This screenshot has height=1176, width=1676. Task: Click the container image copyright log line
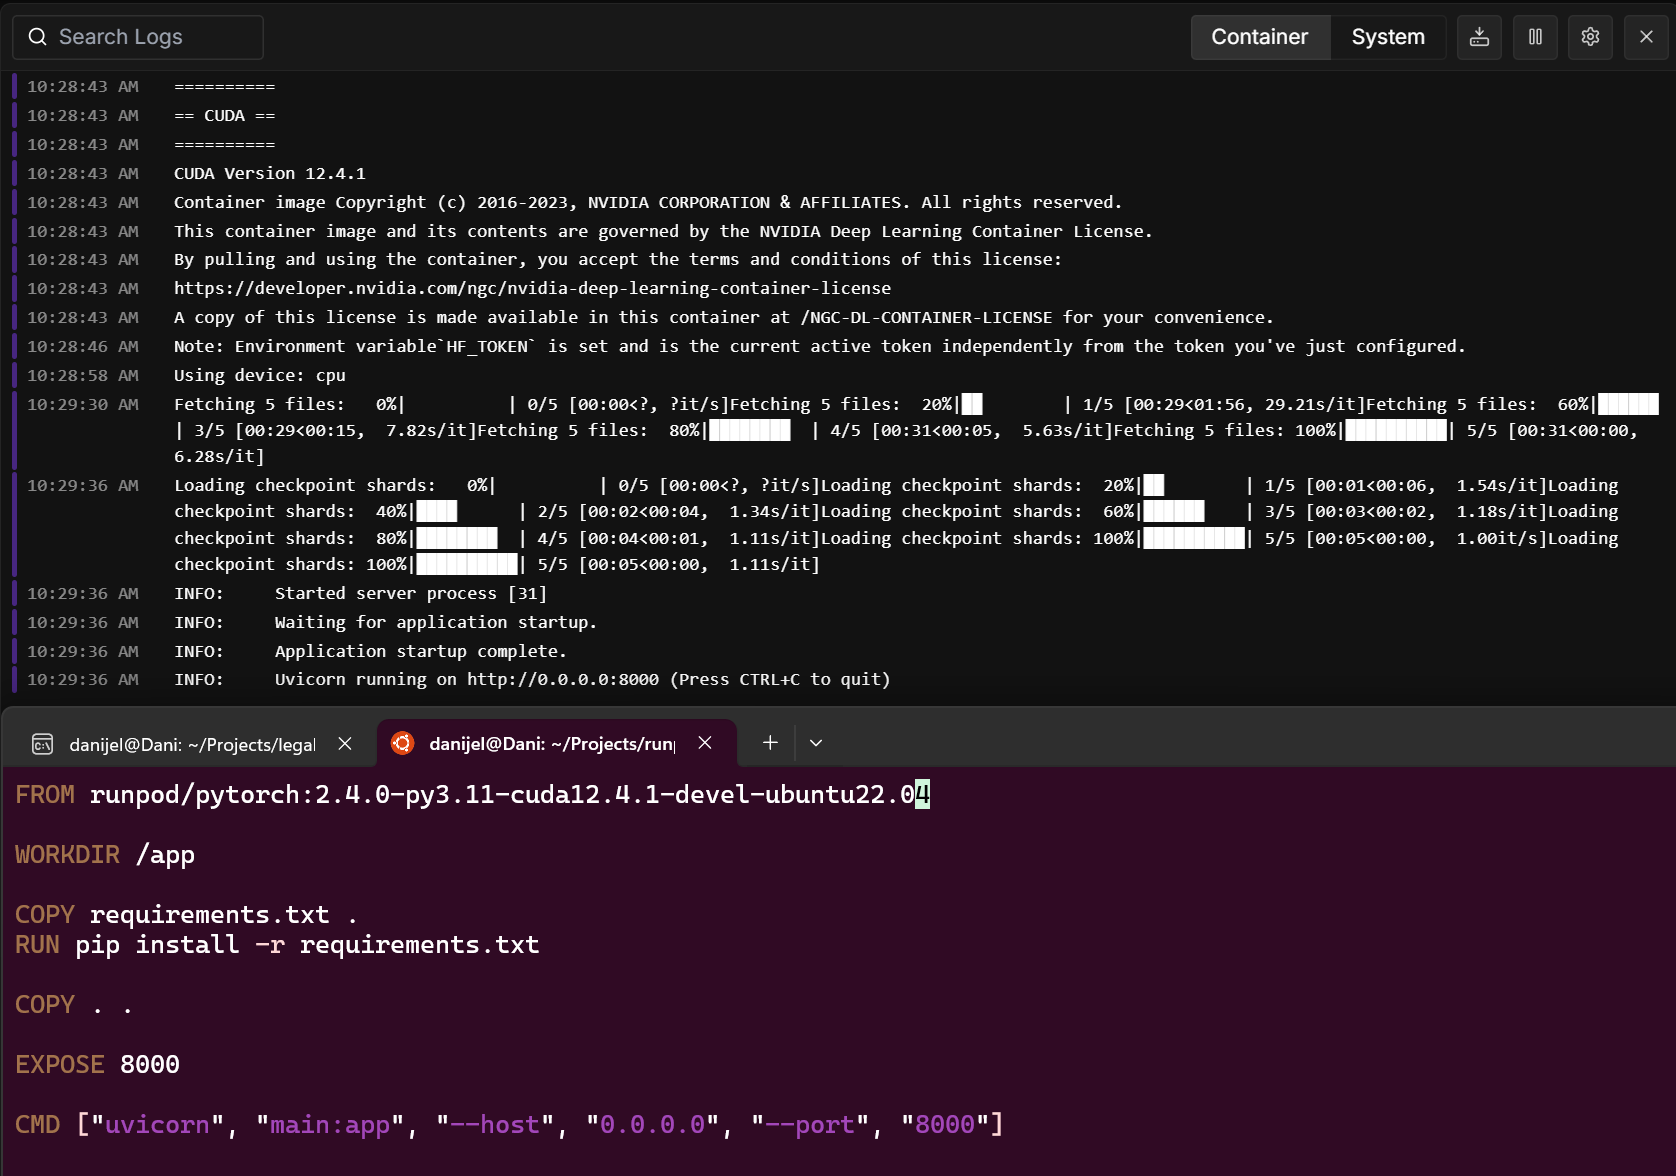coord(648,202)
